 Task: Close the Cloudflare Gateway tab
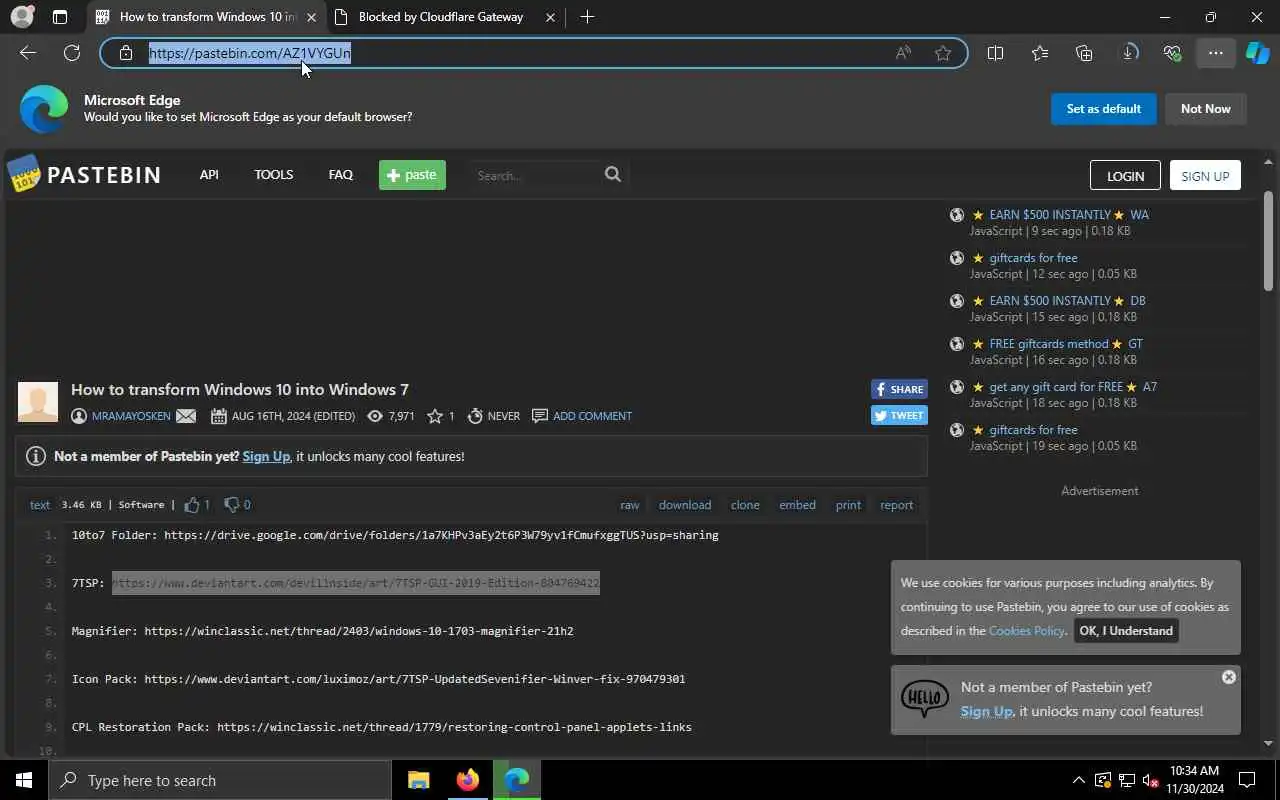[x=550, y=17]
